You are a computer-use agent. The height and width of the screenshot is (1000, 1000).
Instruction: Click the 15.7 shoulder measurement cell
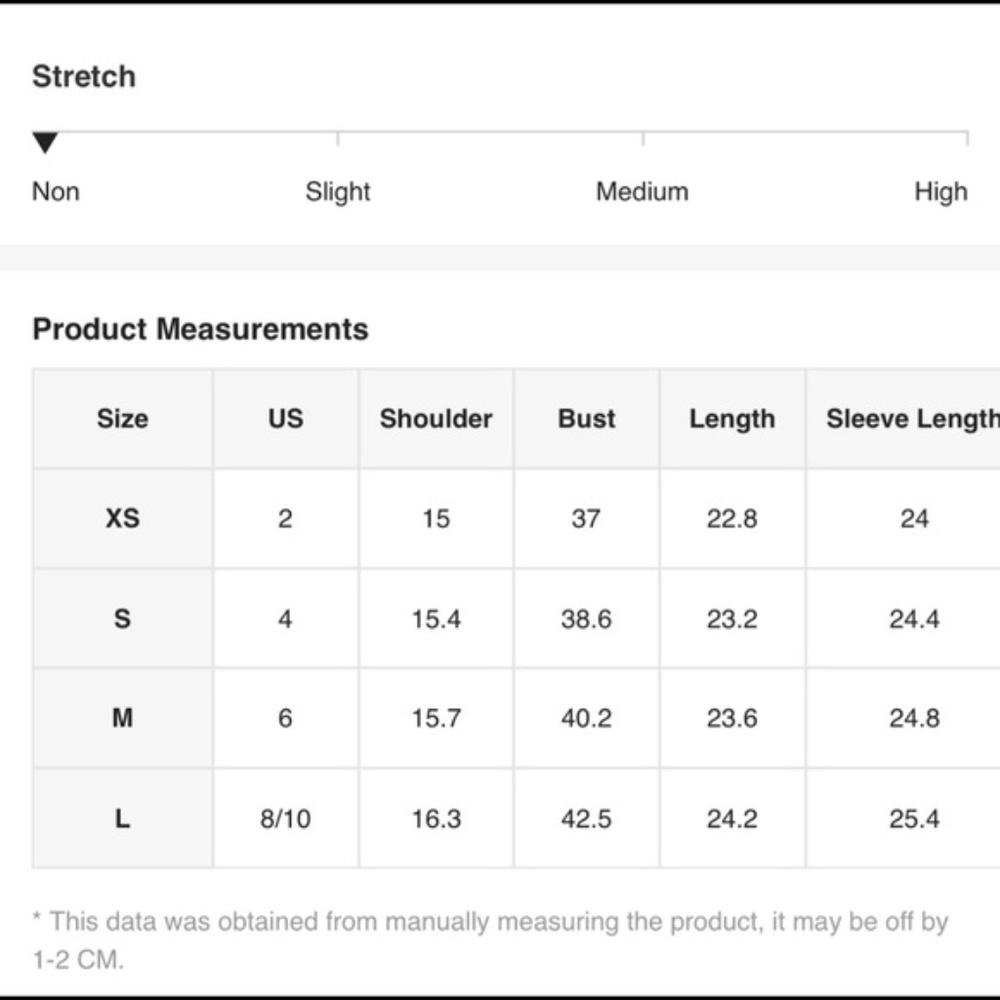pos(436,718)
